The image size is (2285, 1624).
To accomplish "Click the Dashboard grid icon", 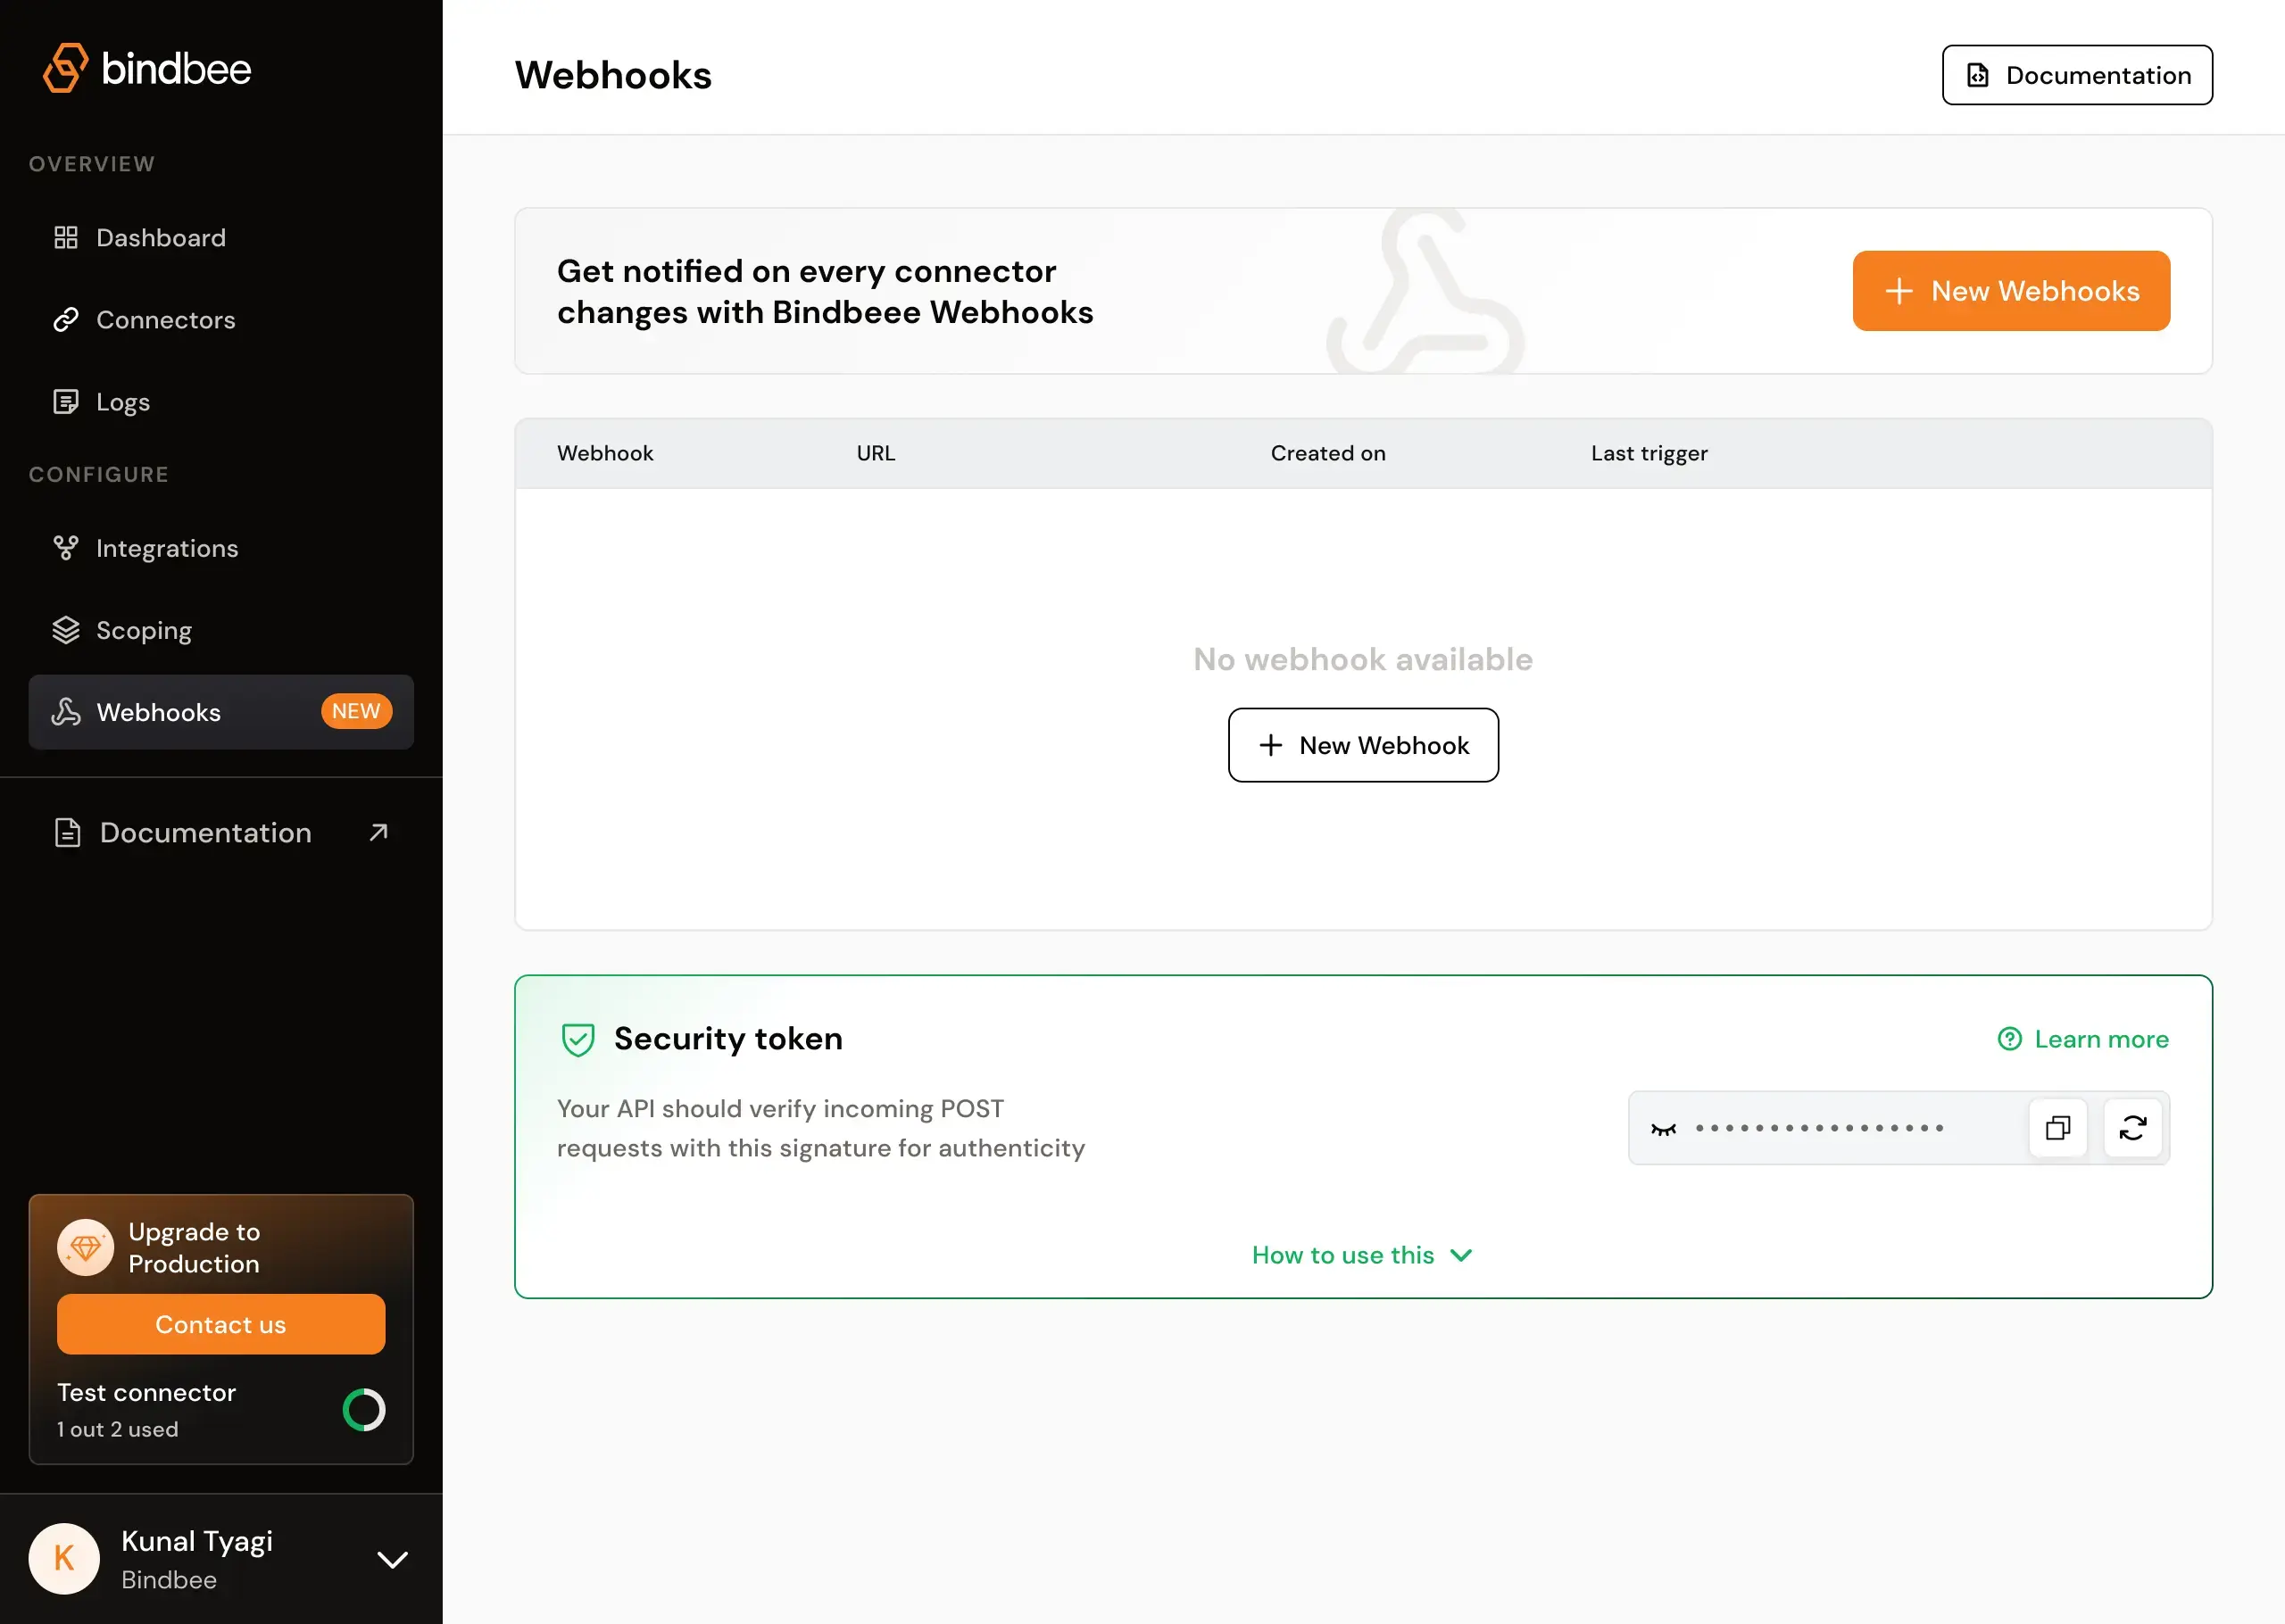I will pos(63,237).
